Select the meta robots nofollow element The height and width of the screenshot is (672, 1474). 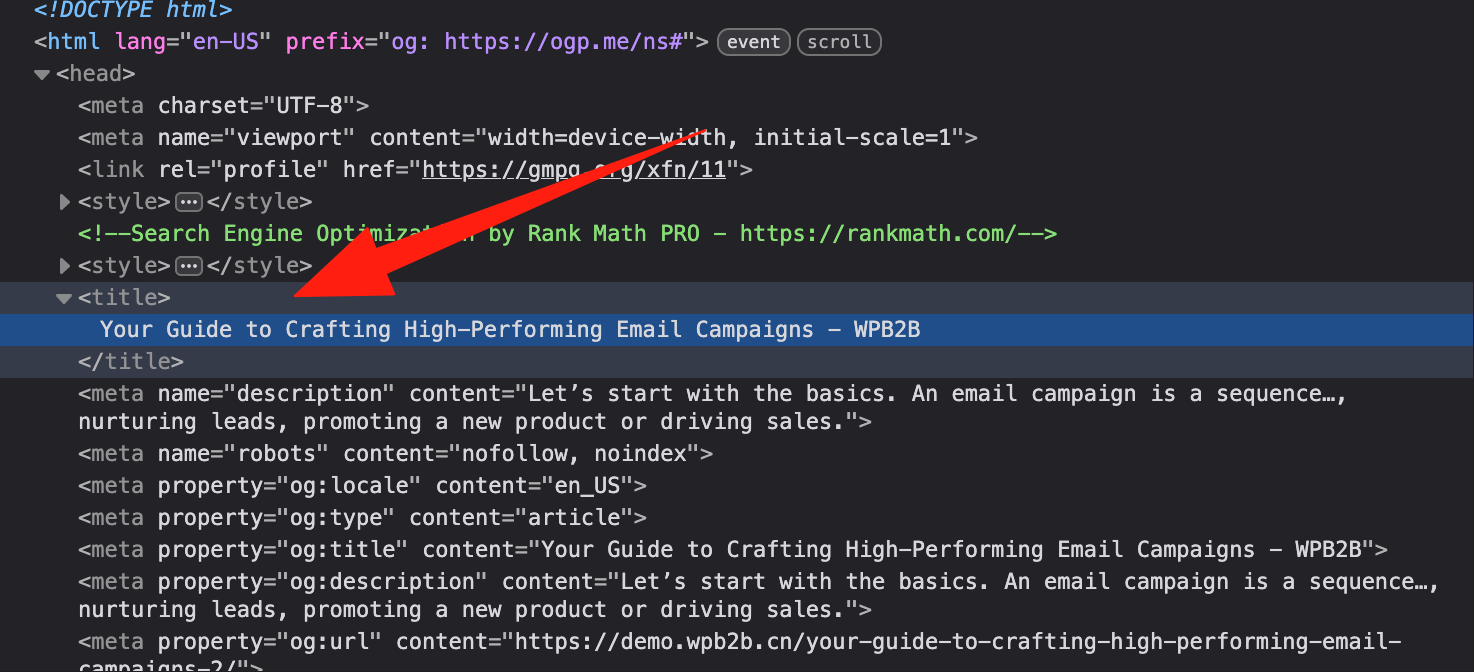(x=395, y=454)
